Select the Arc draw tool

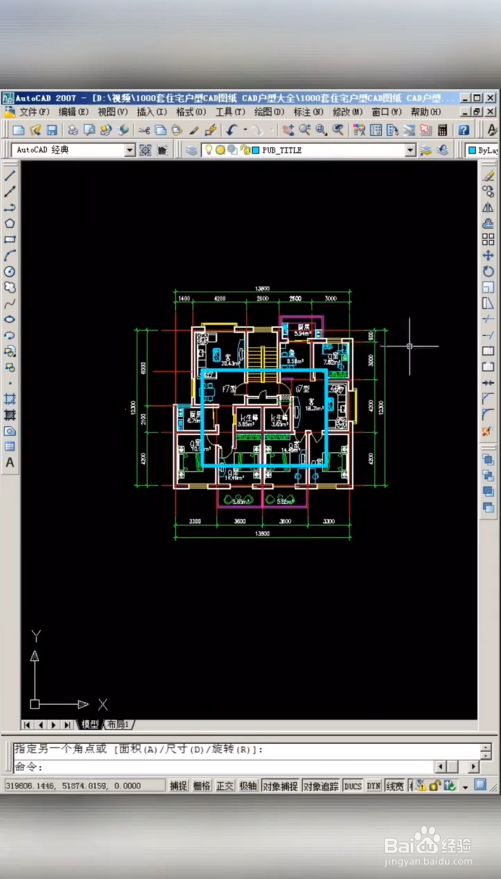coord(10,255)
